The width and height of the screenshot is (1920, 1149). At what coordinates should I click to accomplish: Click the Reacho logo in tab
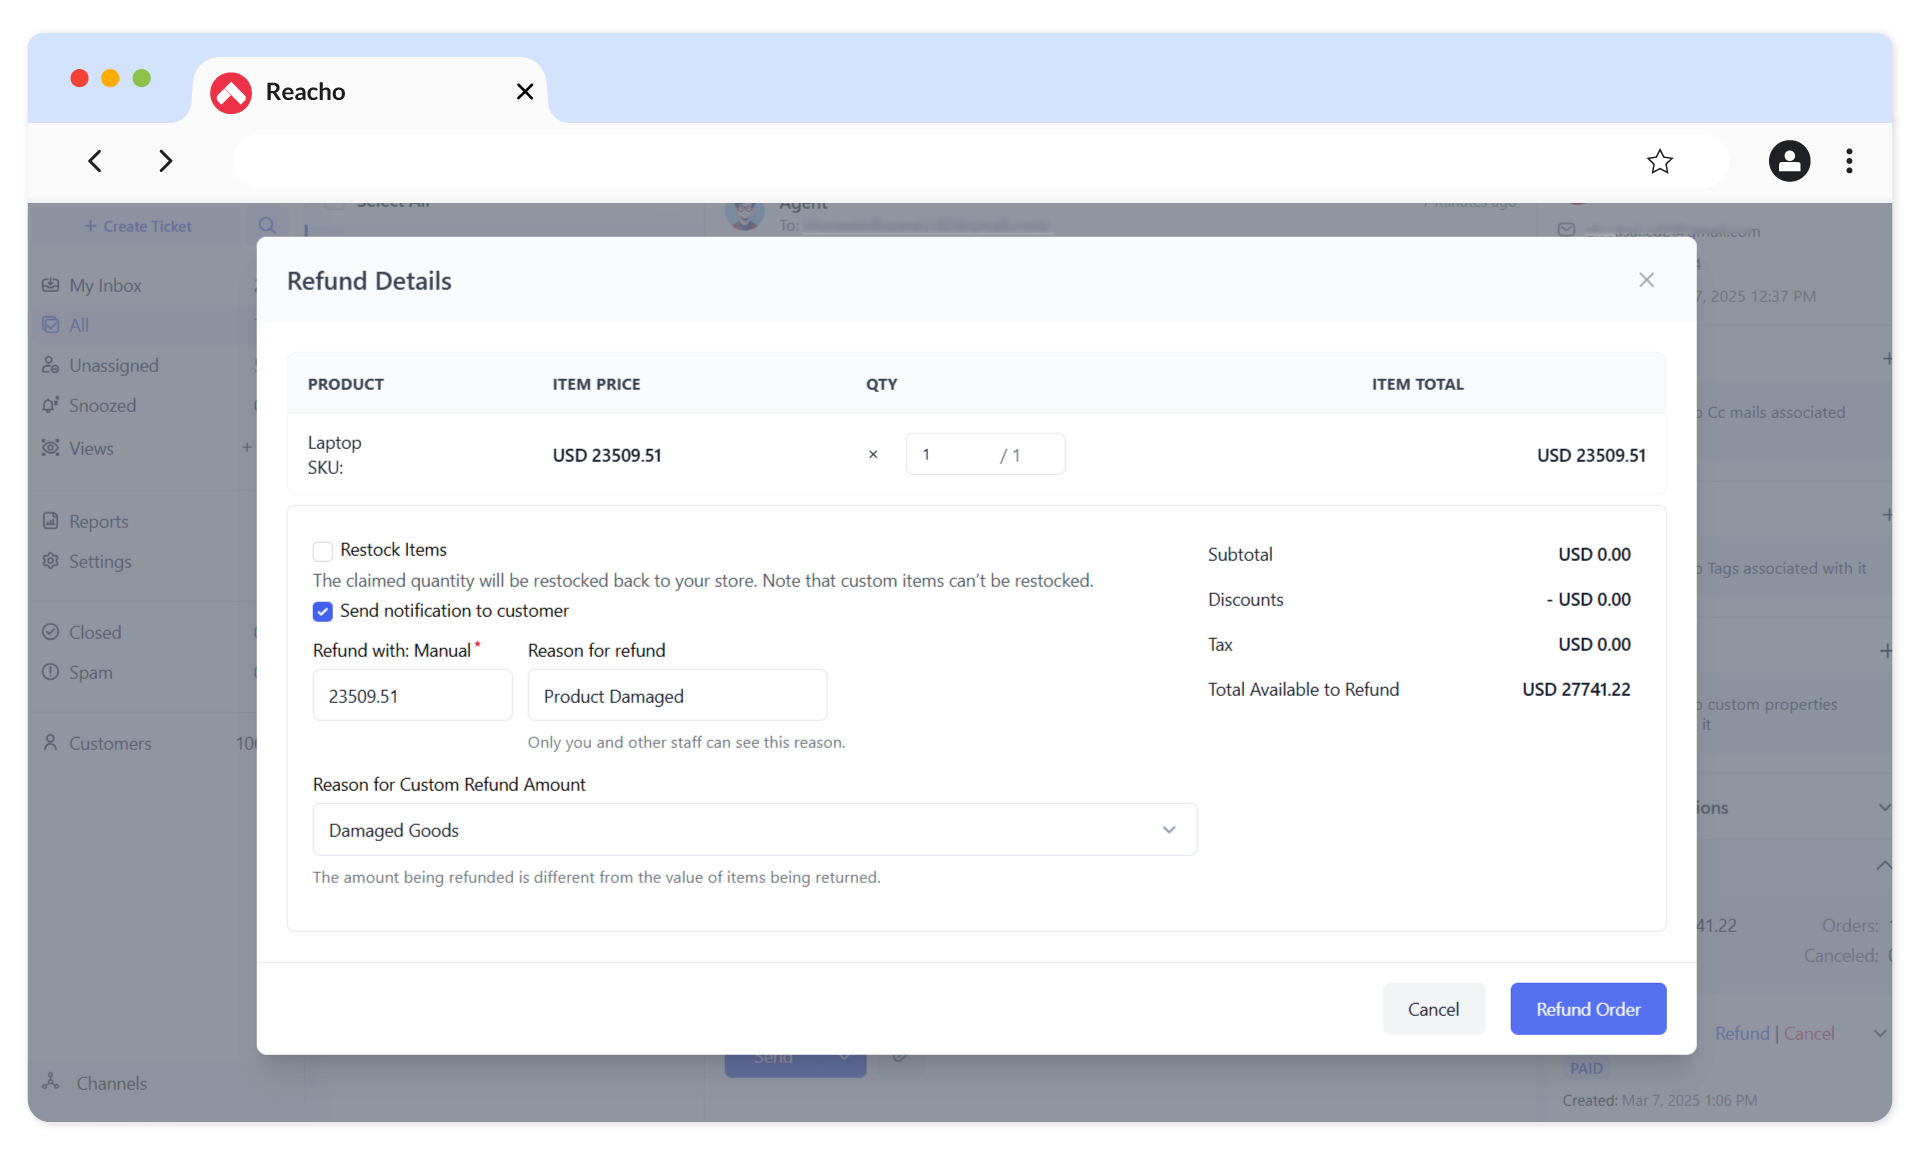tap(231, 93)
